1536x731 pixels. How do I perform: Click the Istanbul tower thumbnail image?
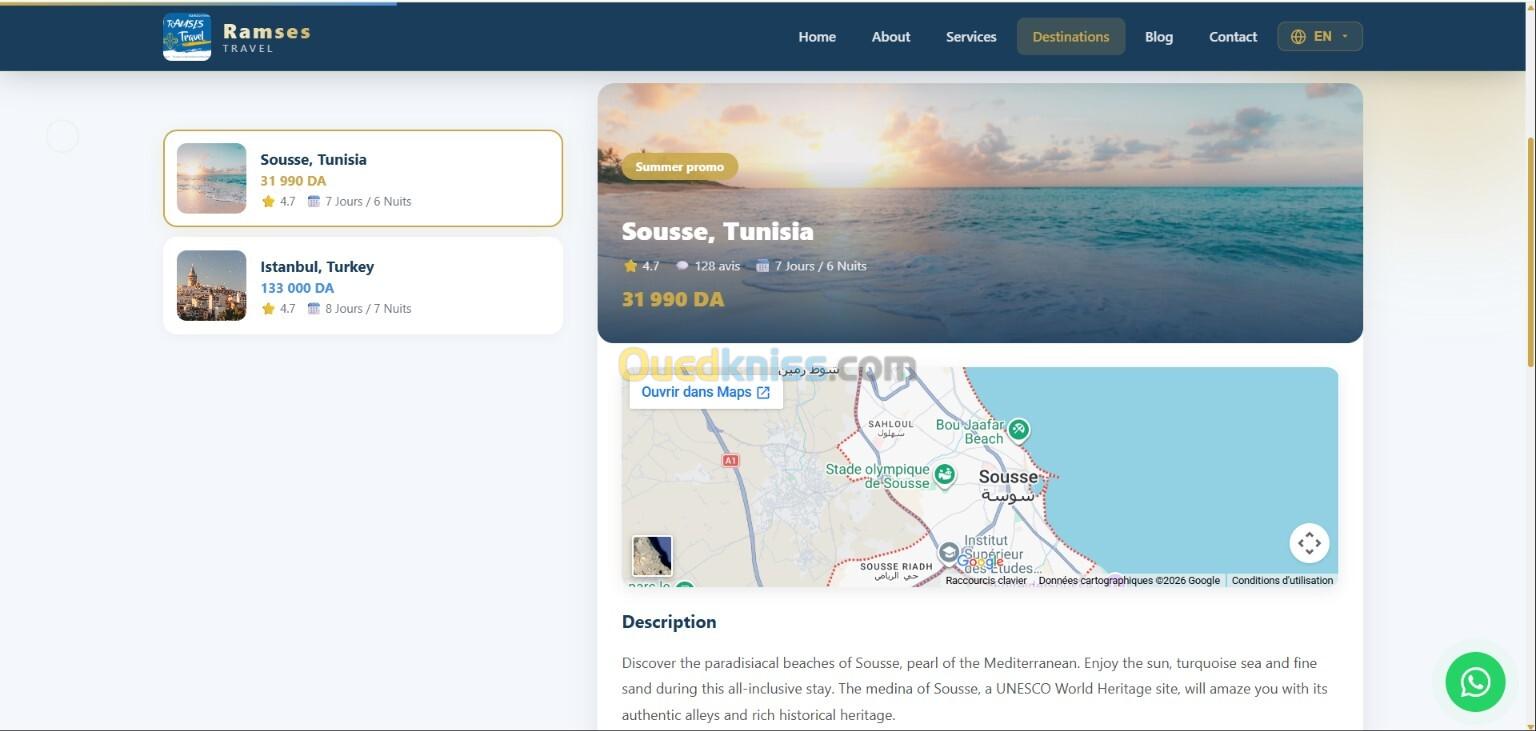coord(211,285)
